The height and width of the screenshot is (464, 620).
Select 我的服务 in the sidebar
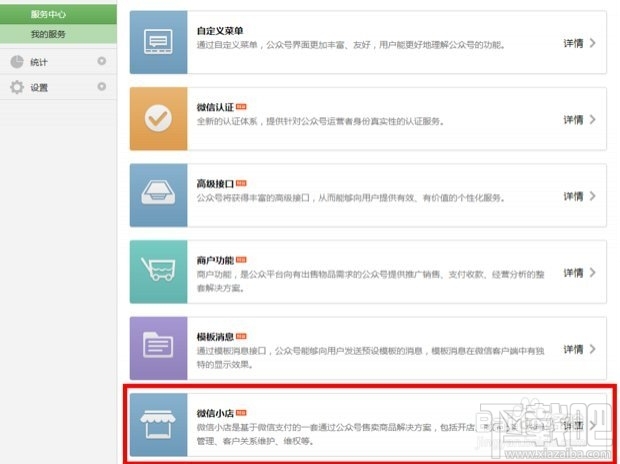(x=58, y=34)
